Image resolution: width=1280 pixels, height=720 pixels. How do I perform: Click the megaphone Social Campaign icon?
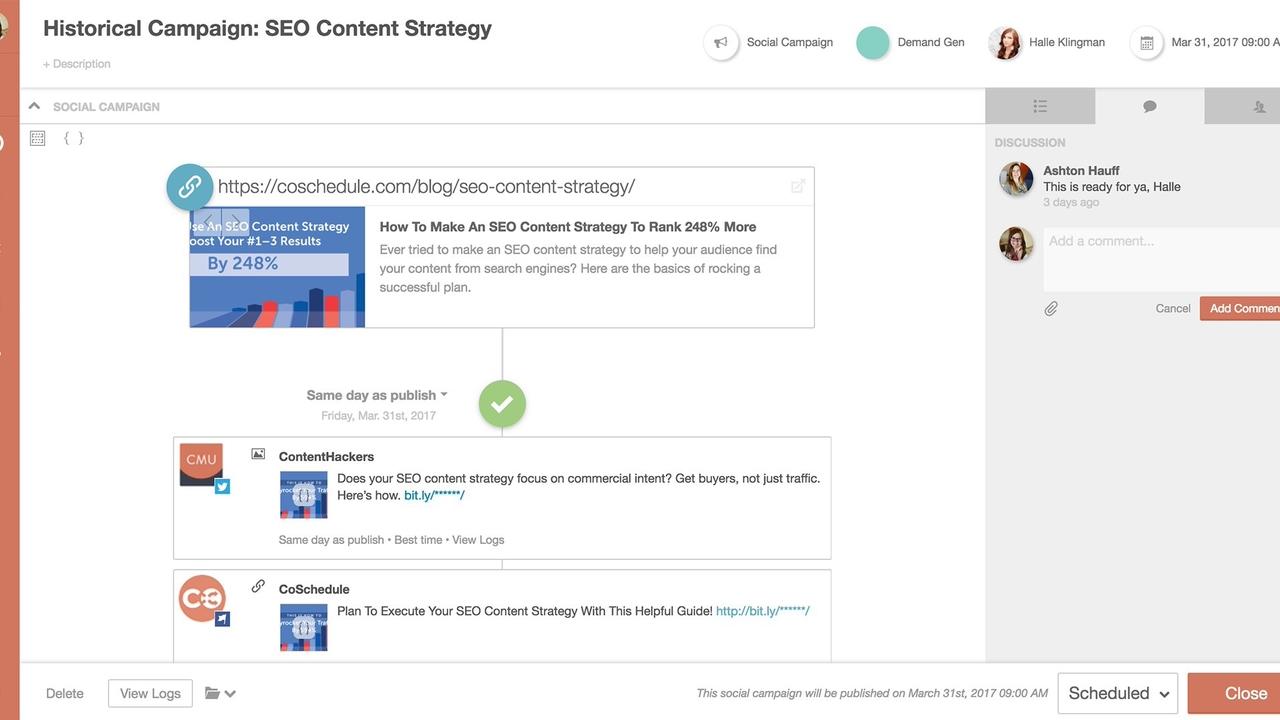click(x=720, y=43)
